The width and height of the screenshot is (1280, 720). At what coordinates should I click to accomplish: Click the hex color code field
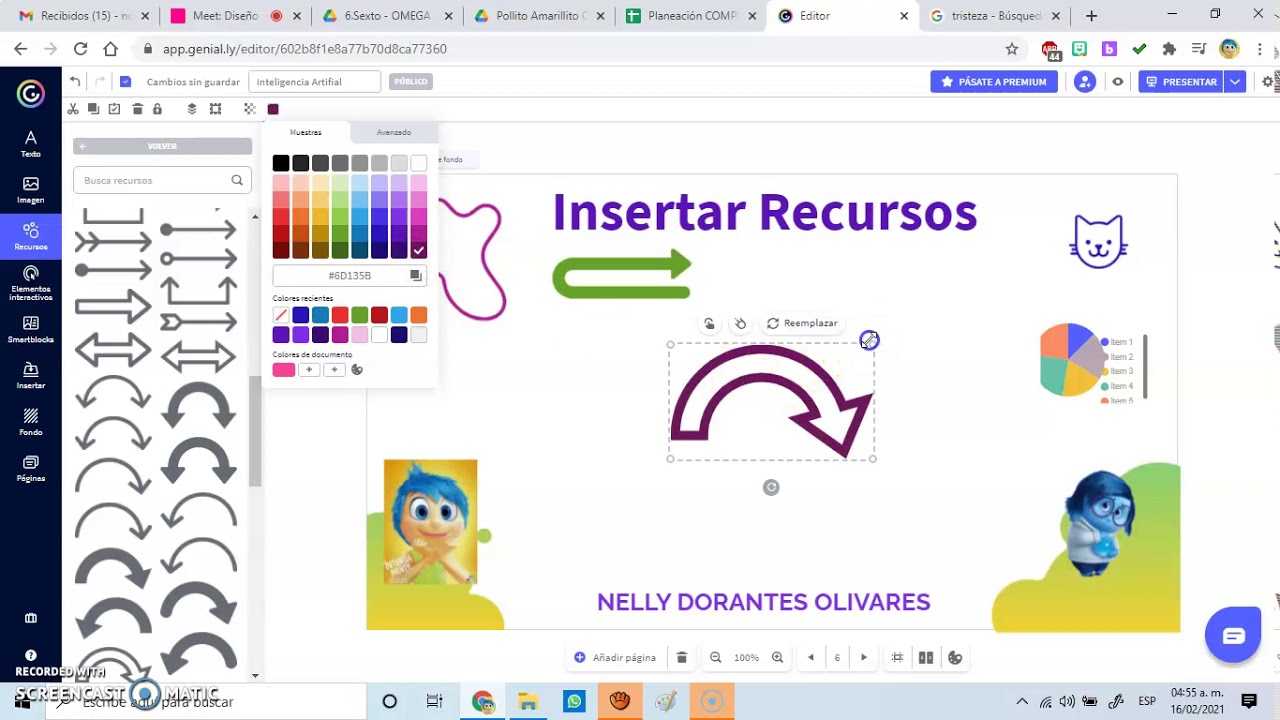[x=349, y=275]
